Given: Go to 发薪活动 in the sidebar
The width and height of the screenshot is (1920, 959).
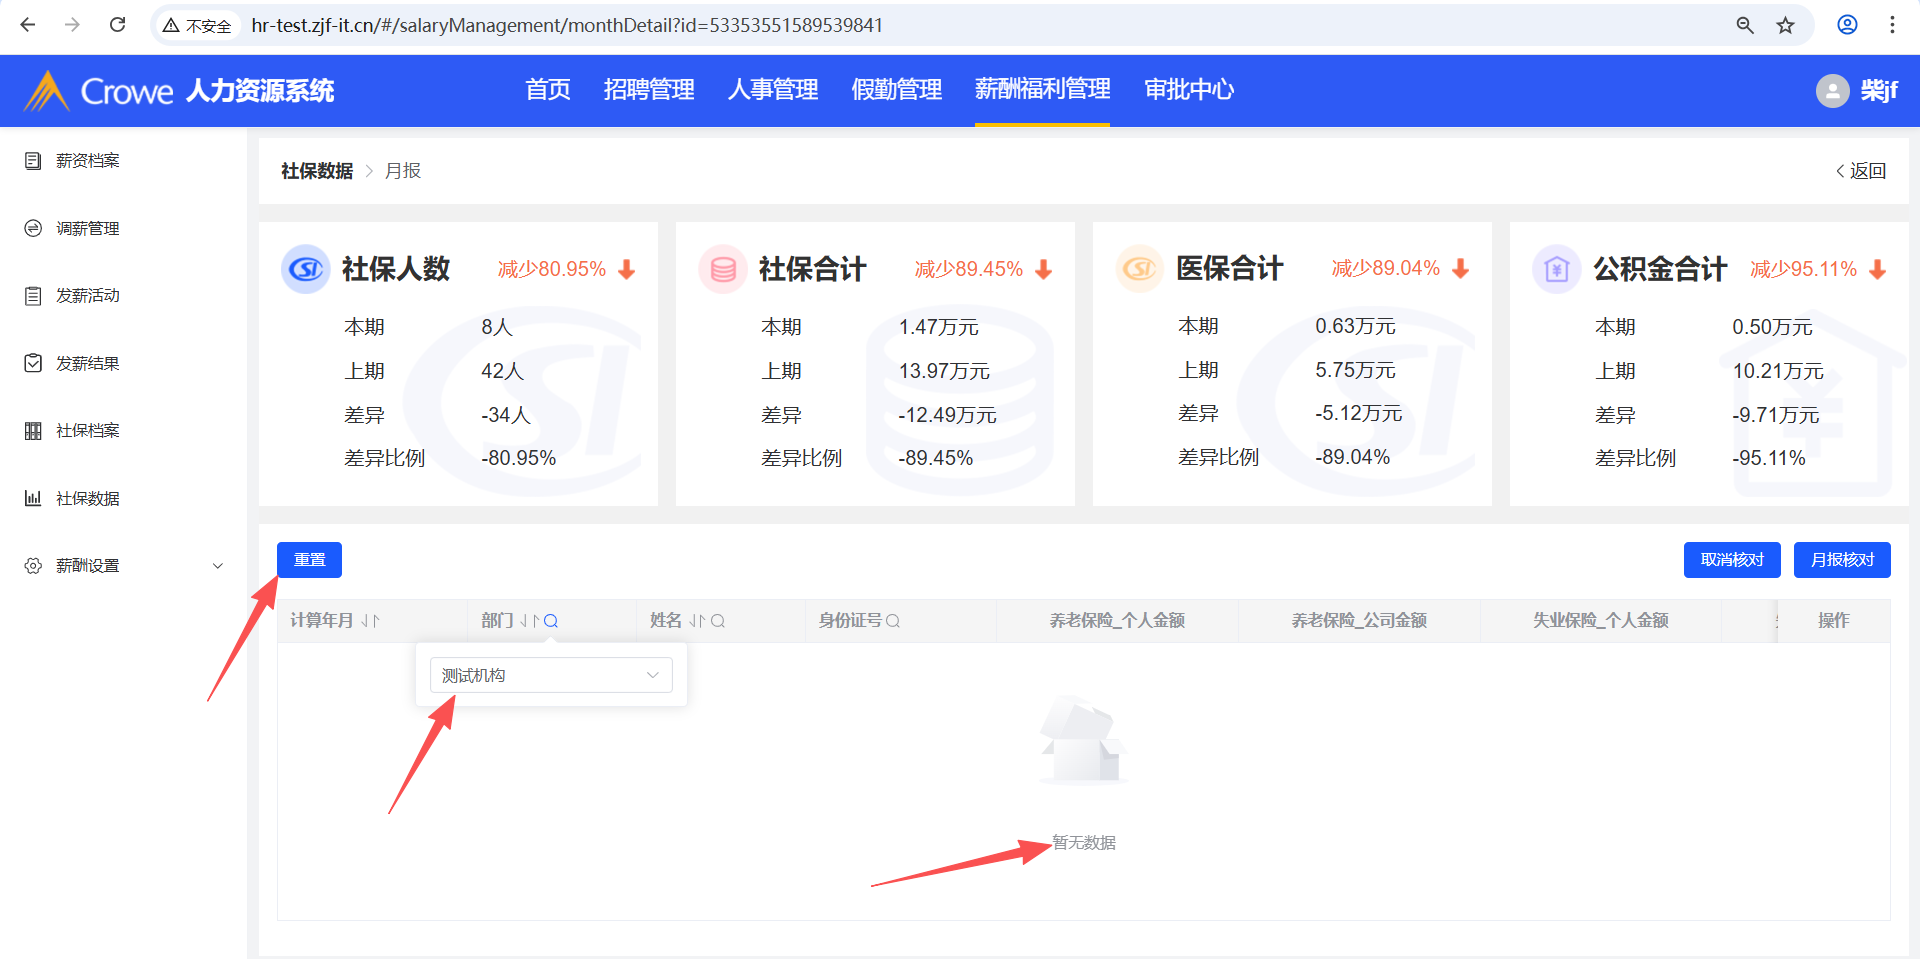Looking at the screenshot, I should [x=88, y=296].
